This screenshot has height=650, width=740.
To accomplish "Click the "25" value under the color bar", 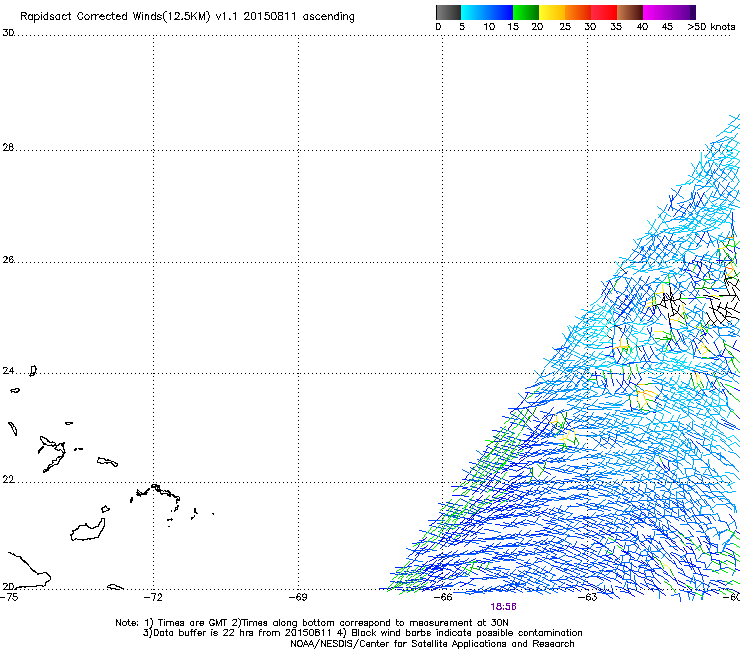I will [565, 27].
